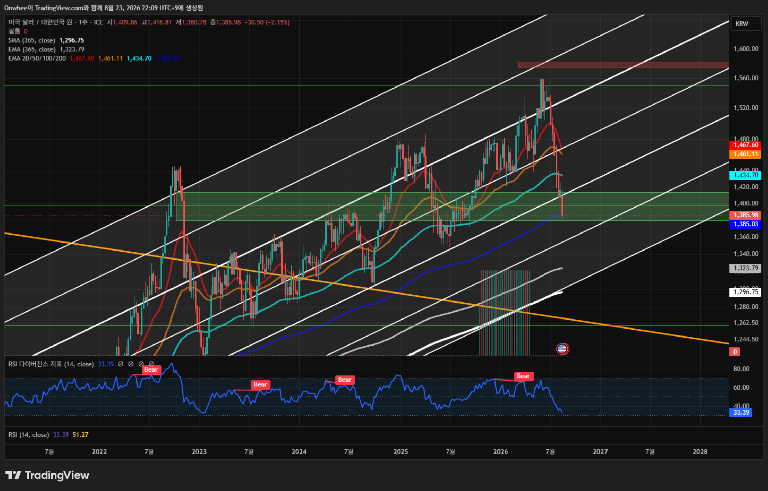Select the RSI (14, close) legend

coord(28,435)
